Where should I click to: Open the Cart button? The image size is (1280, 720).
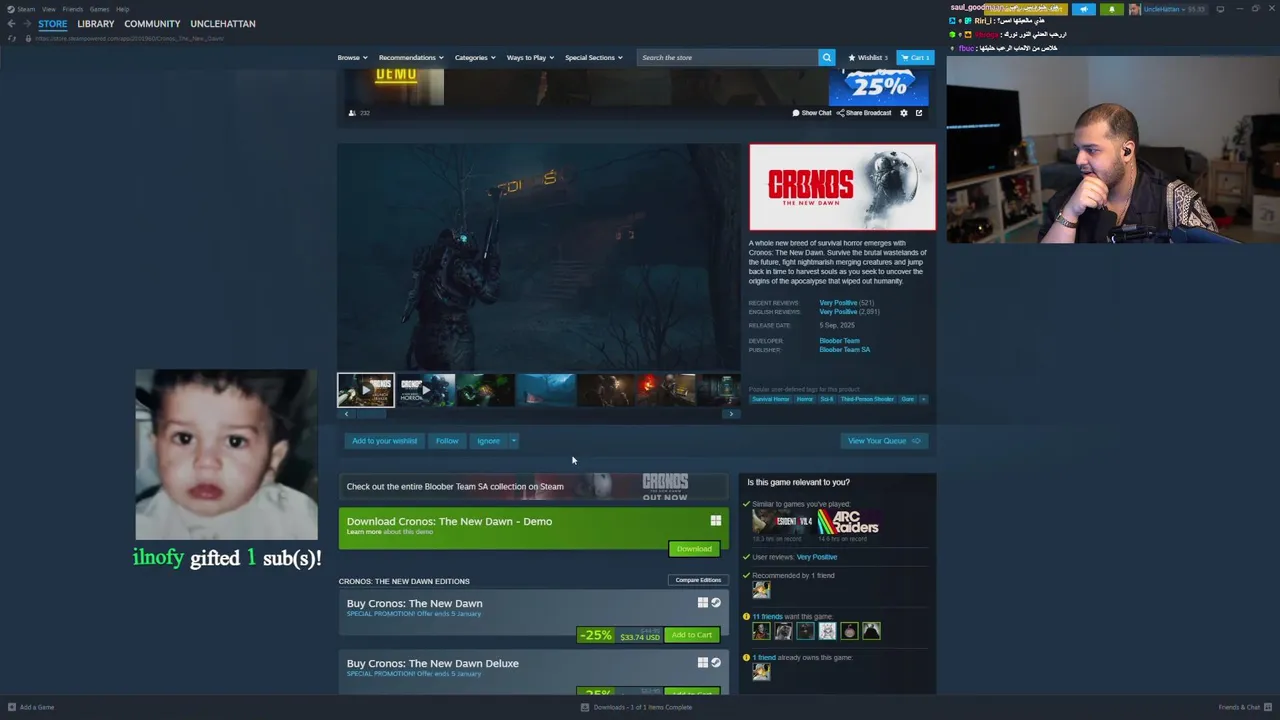coord(915,57)
